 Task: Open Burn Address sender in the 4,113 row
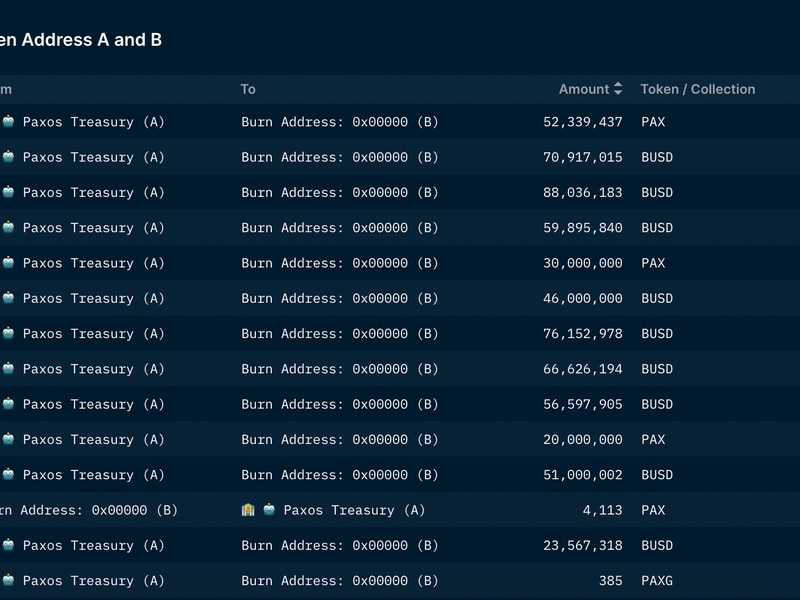pyautogui.click(x=88, y=510)
